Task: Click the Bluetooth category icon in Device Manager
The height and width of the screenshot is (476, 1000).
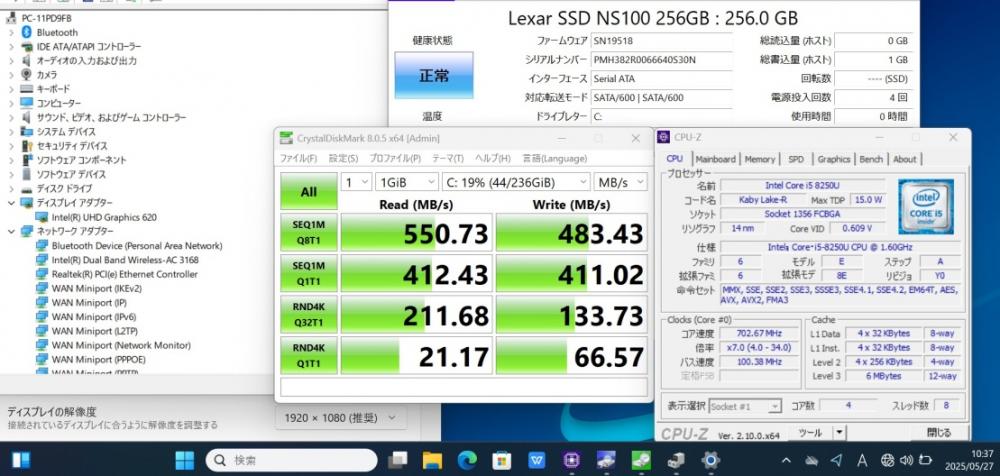Action: tap(27, 32)
